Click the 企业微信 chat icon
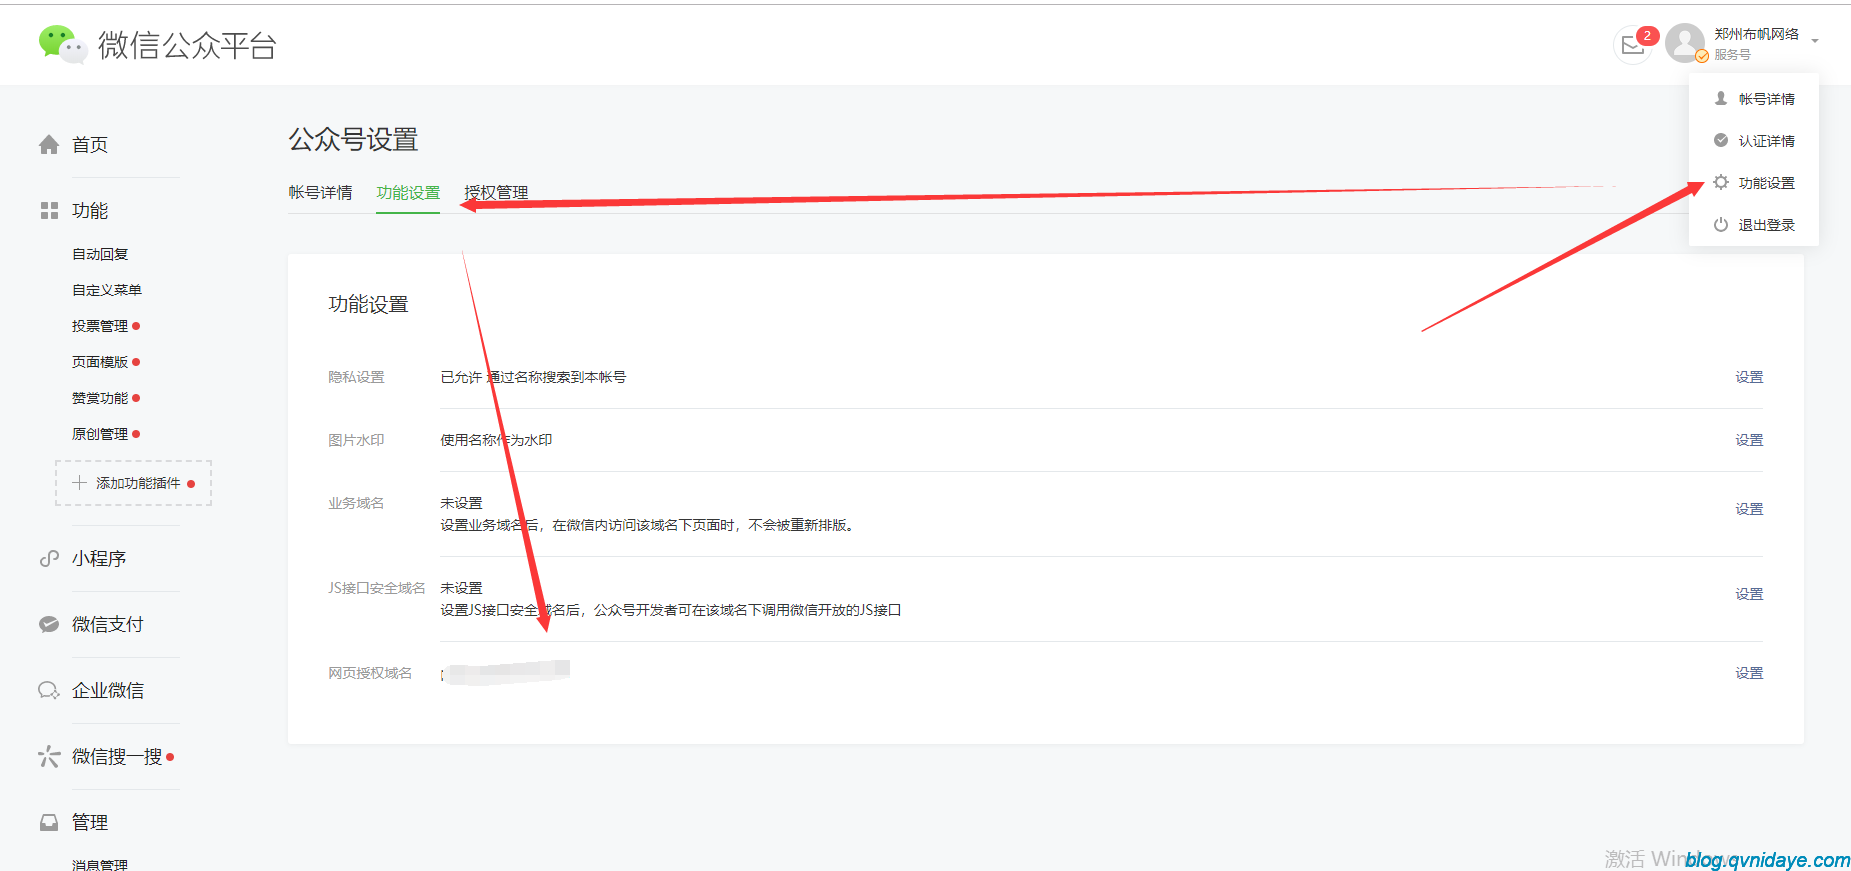The width and height of the screenshot is (1851, 871). click(x=49, y=691)
